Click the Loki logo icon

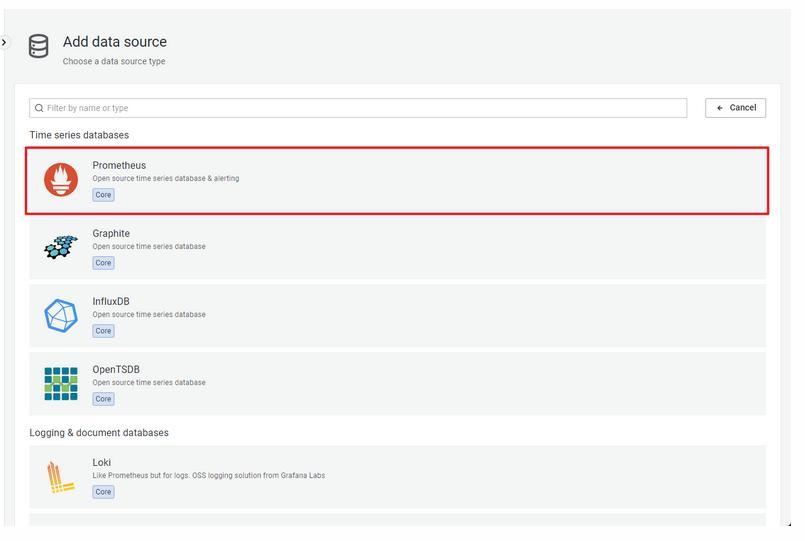pyautogui.click(x=61, y=477)
